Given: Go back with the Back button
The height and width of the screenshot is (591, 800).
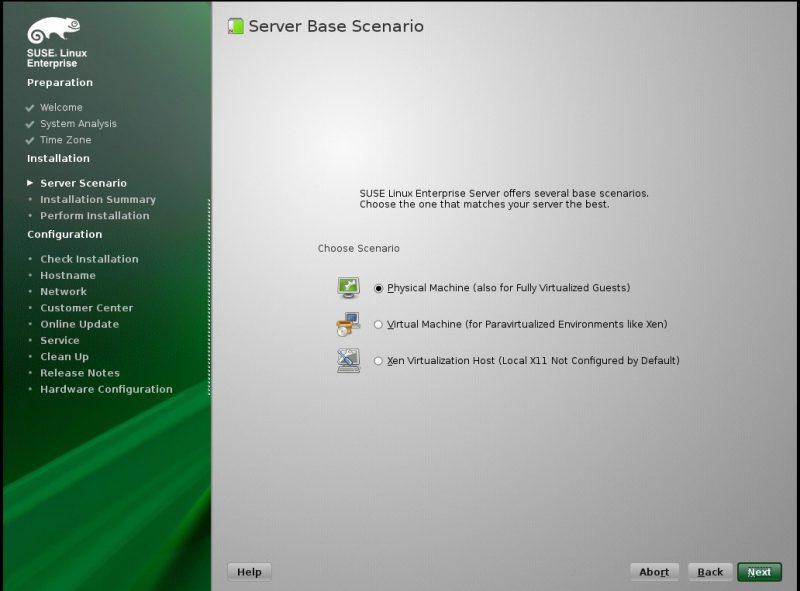Looking at the screenshot, I should pyautogui.click(x=710, y=572).
